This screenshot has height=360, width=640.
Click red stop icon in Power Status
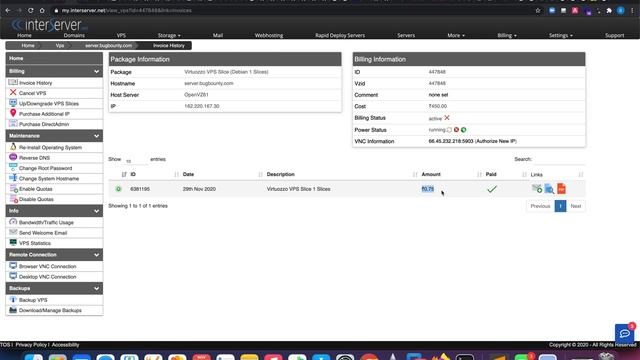[456, 130]
